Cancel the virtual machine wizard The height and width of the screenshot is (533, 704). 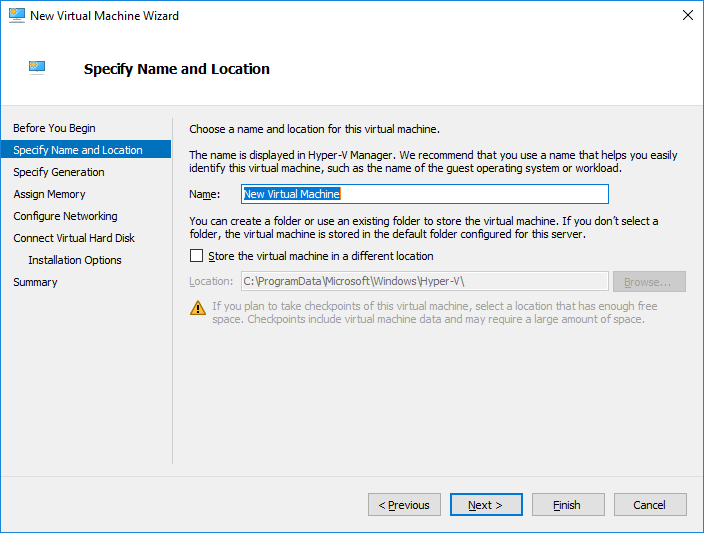[650, 505]
